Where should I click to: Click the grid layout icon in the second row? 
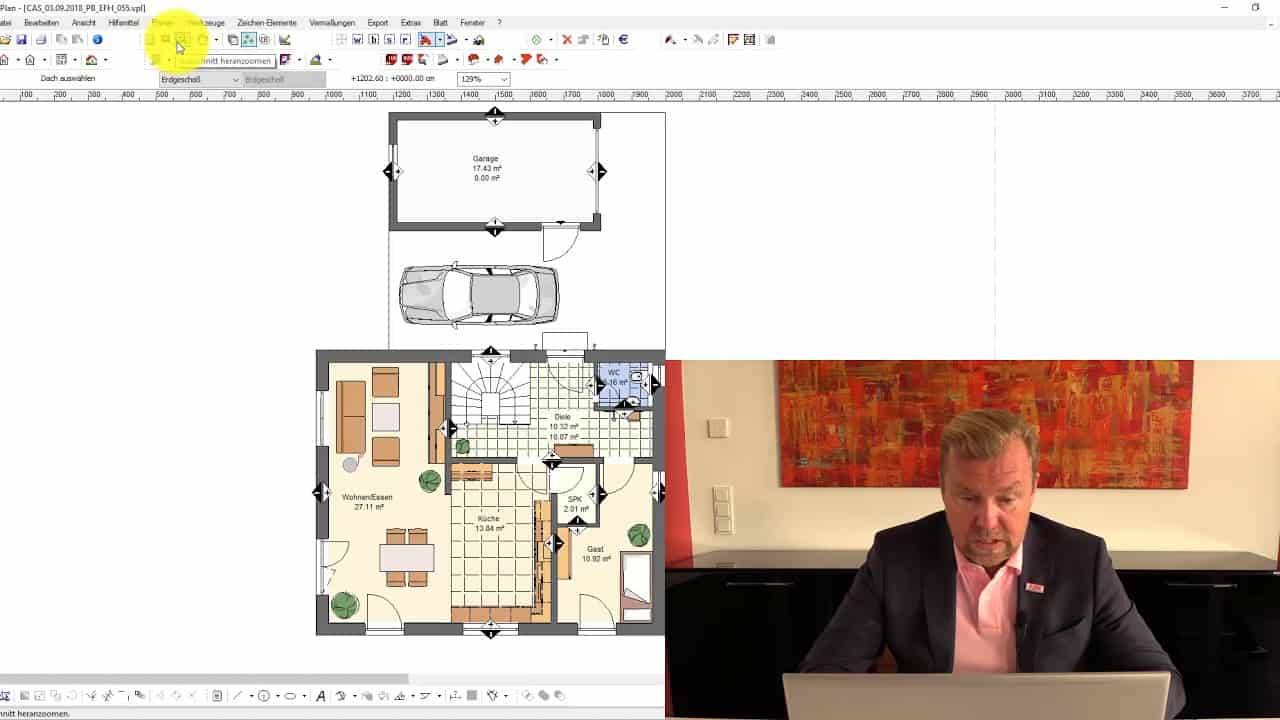pyautogui.click(x=61, y=60)
